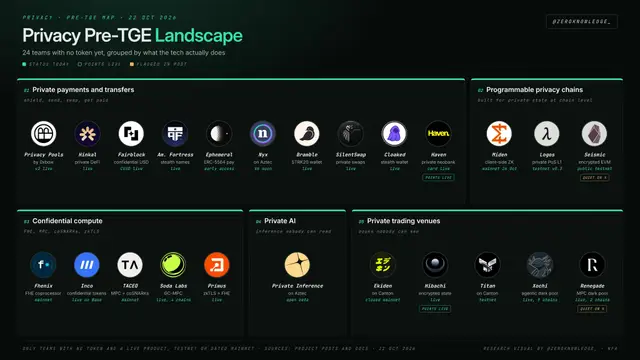Click the 'MPC dark pool' text under Renegade
Viewport: 640px width, 360px height.
point(592,293)
